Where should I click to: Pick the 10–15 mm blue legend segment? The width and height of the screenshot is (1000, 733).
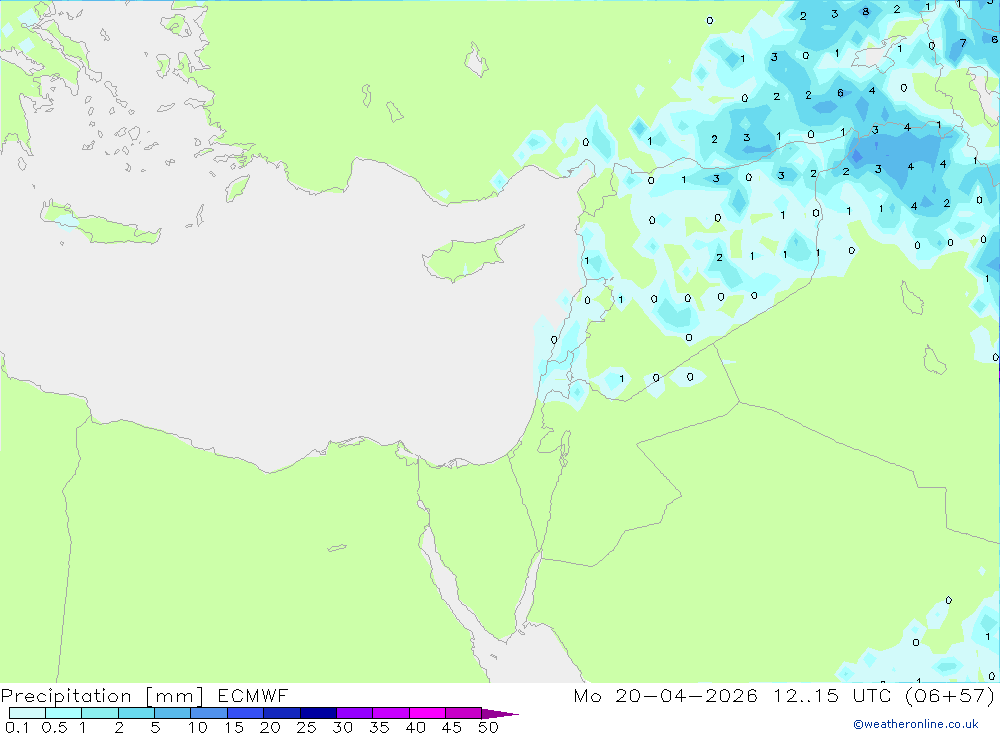click(x=209, y=713)
